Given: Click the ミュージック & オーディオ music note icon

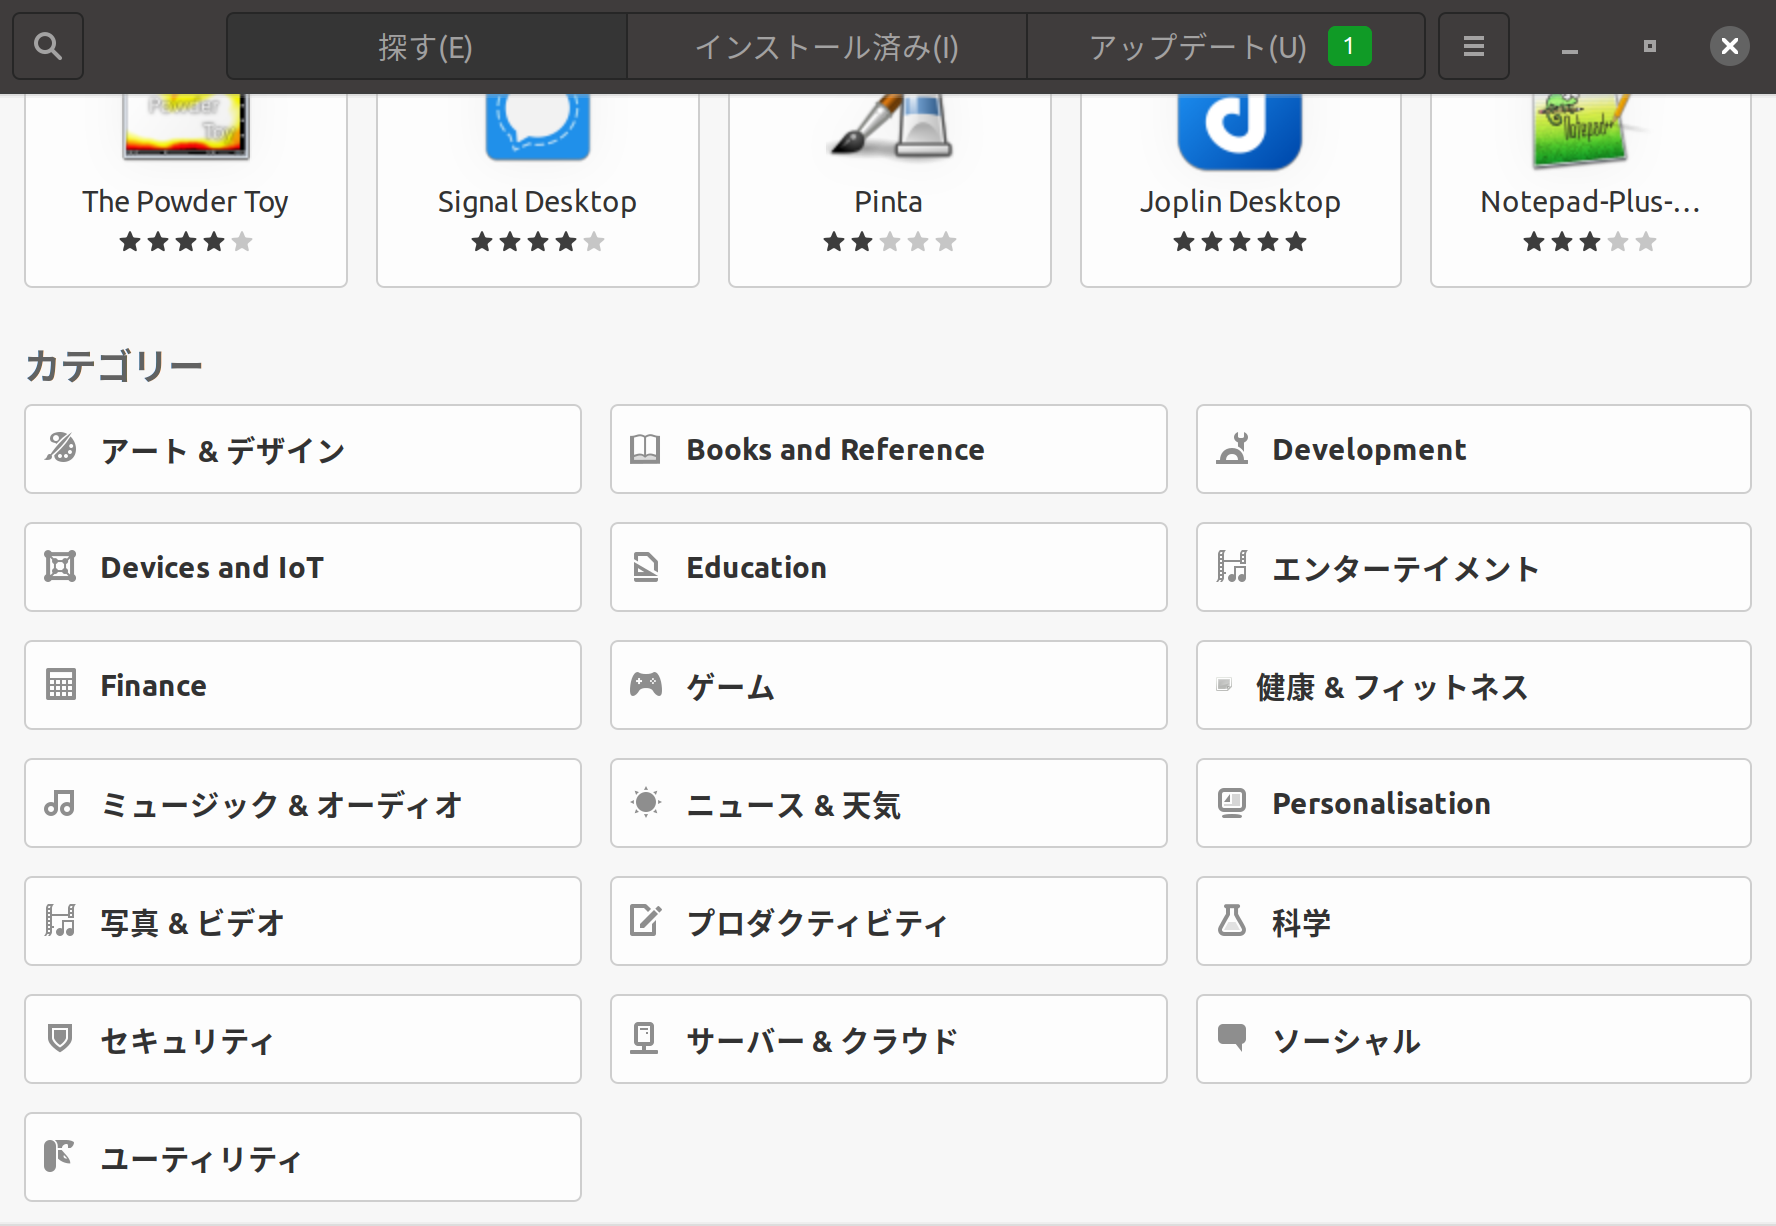Looking at the screenshot, I should (60, 803).
